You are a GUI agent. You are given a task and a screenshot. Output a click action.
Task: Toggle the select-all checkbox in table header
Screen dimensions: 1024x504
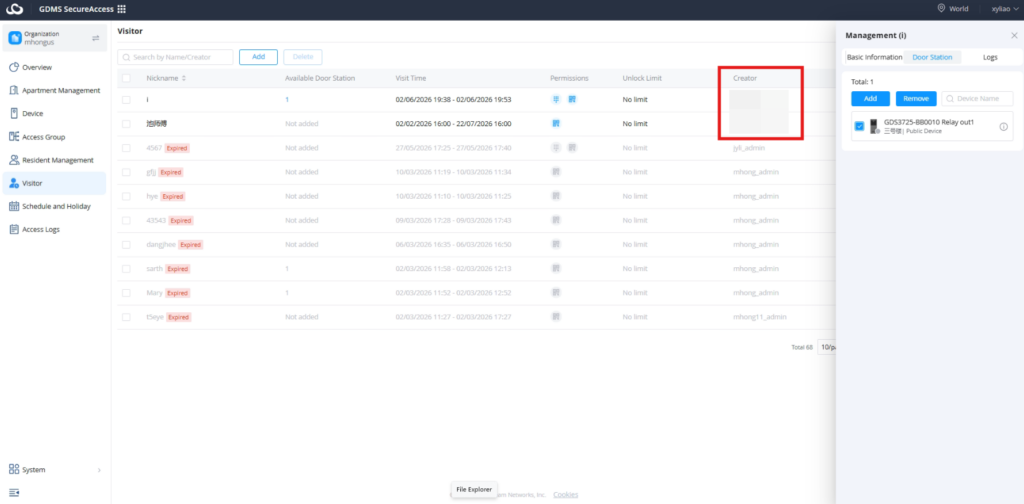(126, 78)
